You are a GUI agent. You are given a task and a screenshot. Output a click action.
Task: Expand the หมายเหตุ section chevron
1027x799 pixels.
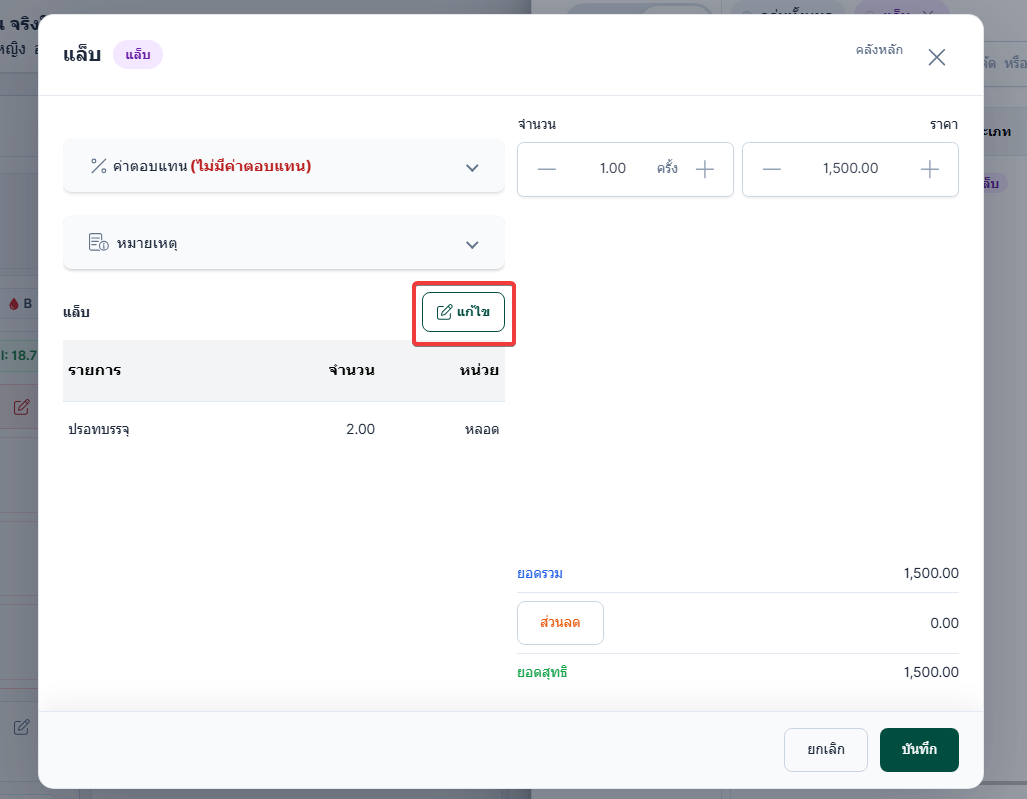click(472, 245)
